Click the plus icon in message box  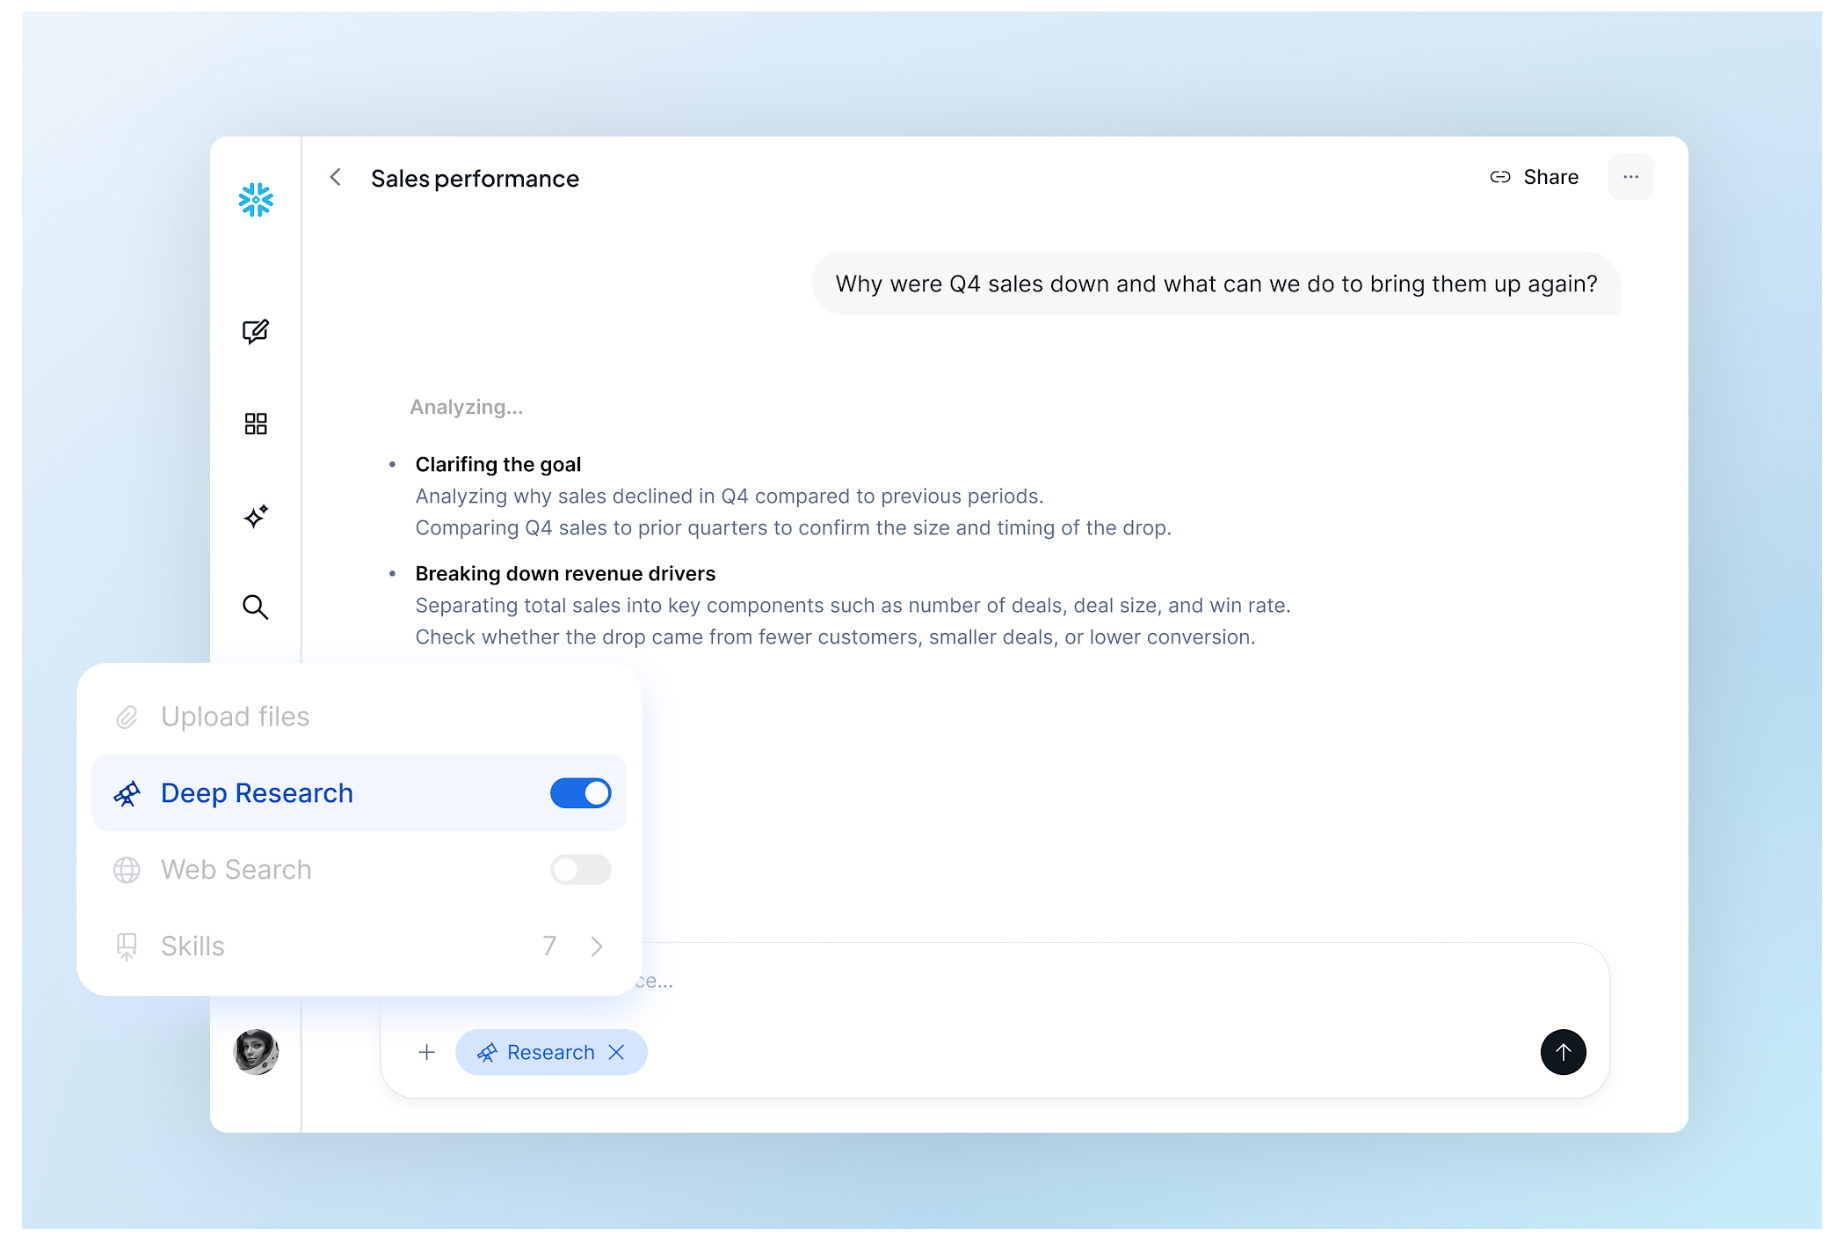pyautogui.click(x=427, y=1052)
